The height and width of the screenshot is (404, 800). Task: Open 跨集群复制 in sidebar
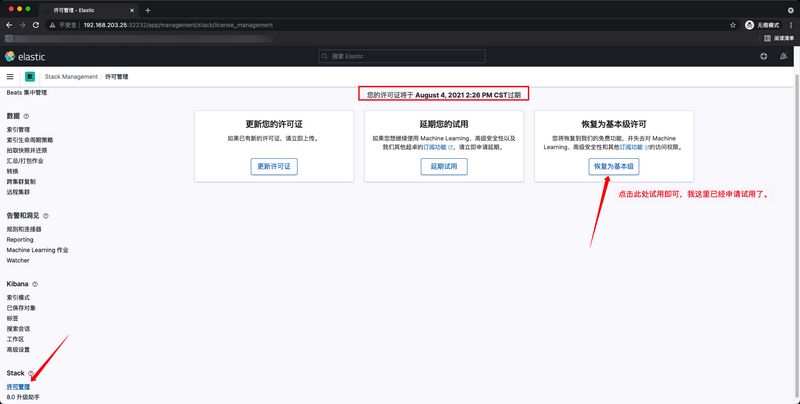21,182
